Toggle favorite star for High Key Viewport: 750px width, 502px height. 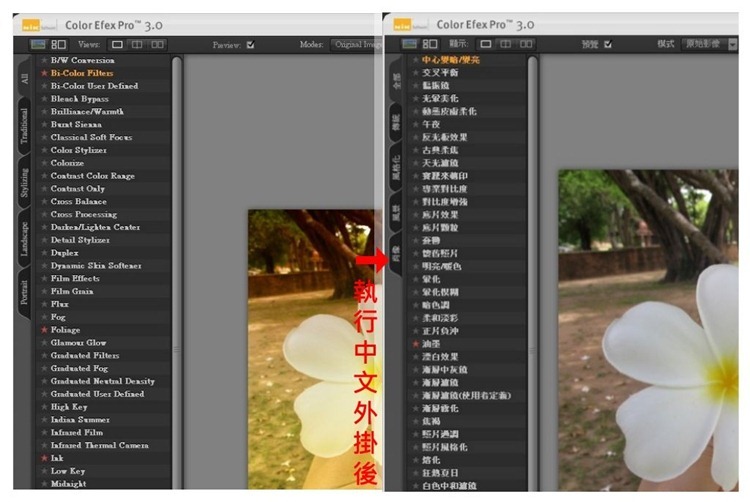coord(44,407)
